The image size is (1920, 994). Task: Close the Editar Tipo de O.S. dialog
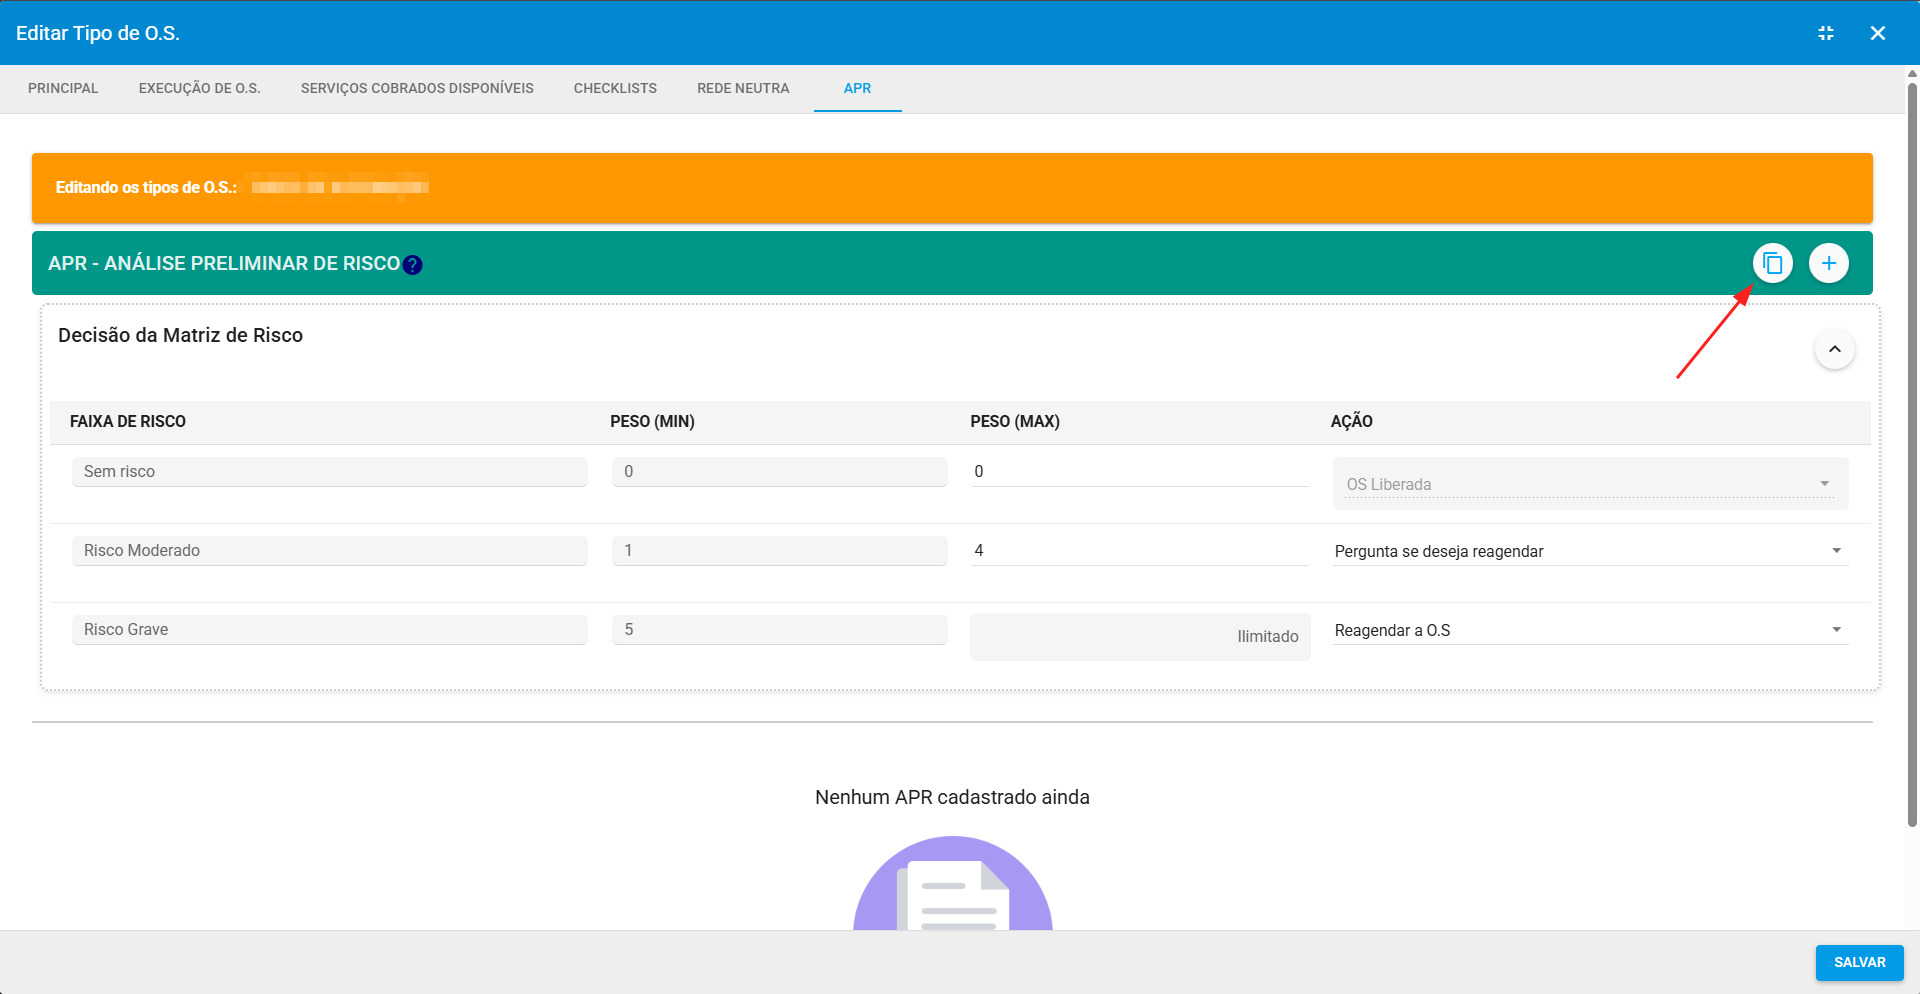tap(1877, 33)
